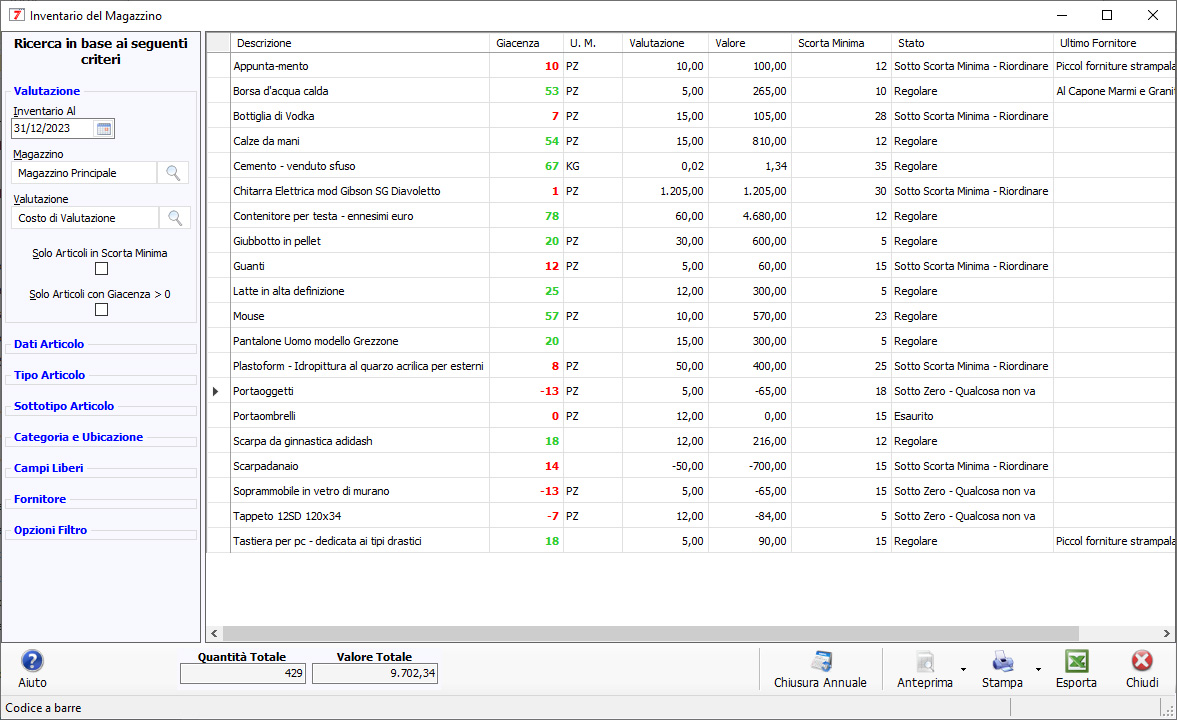Open the dropdown arrow next to Stampa
1177x720 pixels.
pos(1038,669)
